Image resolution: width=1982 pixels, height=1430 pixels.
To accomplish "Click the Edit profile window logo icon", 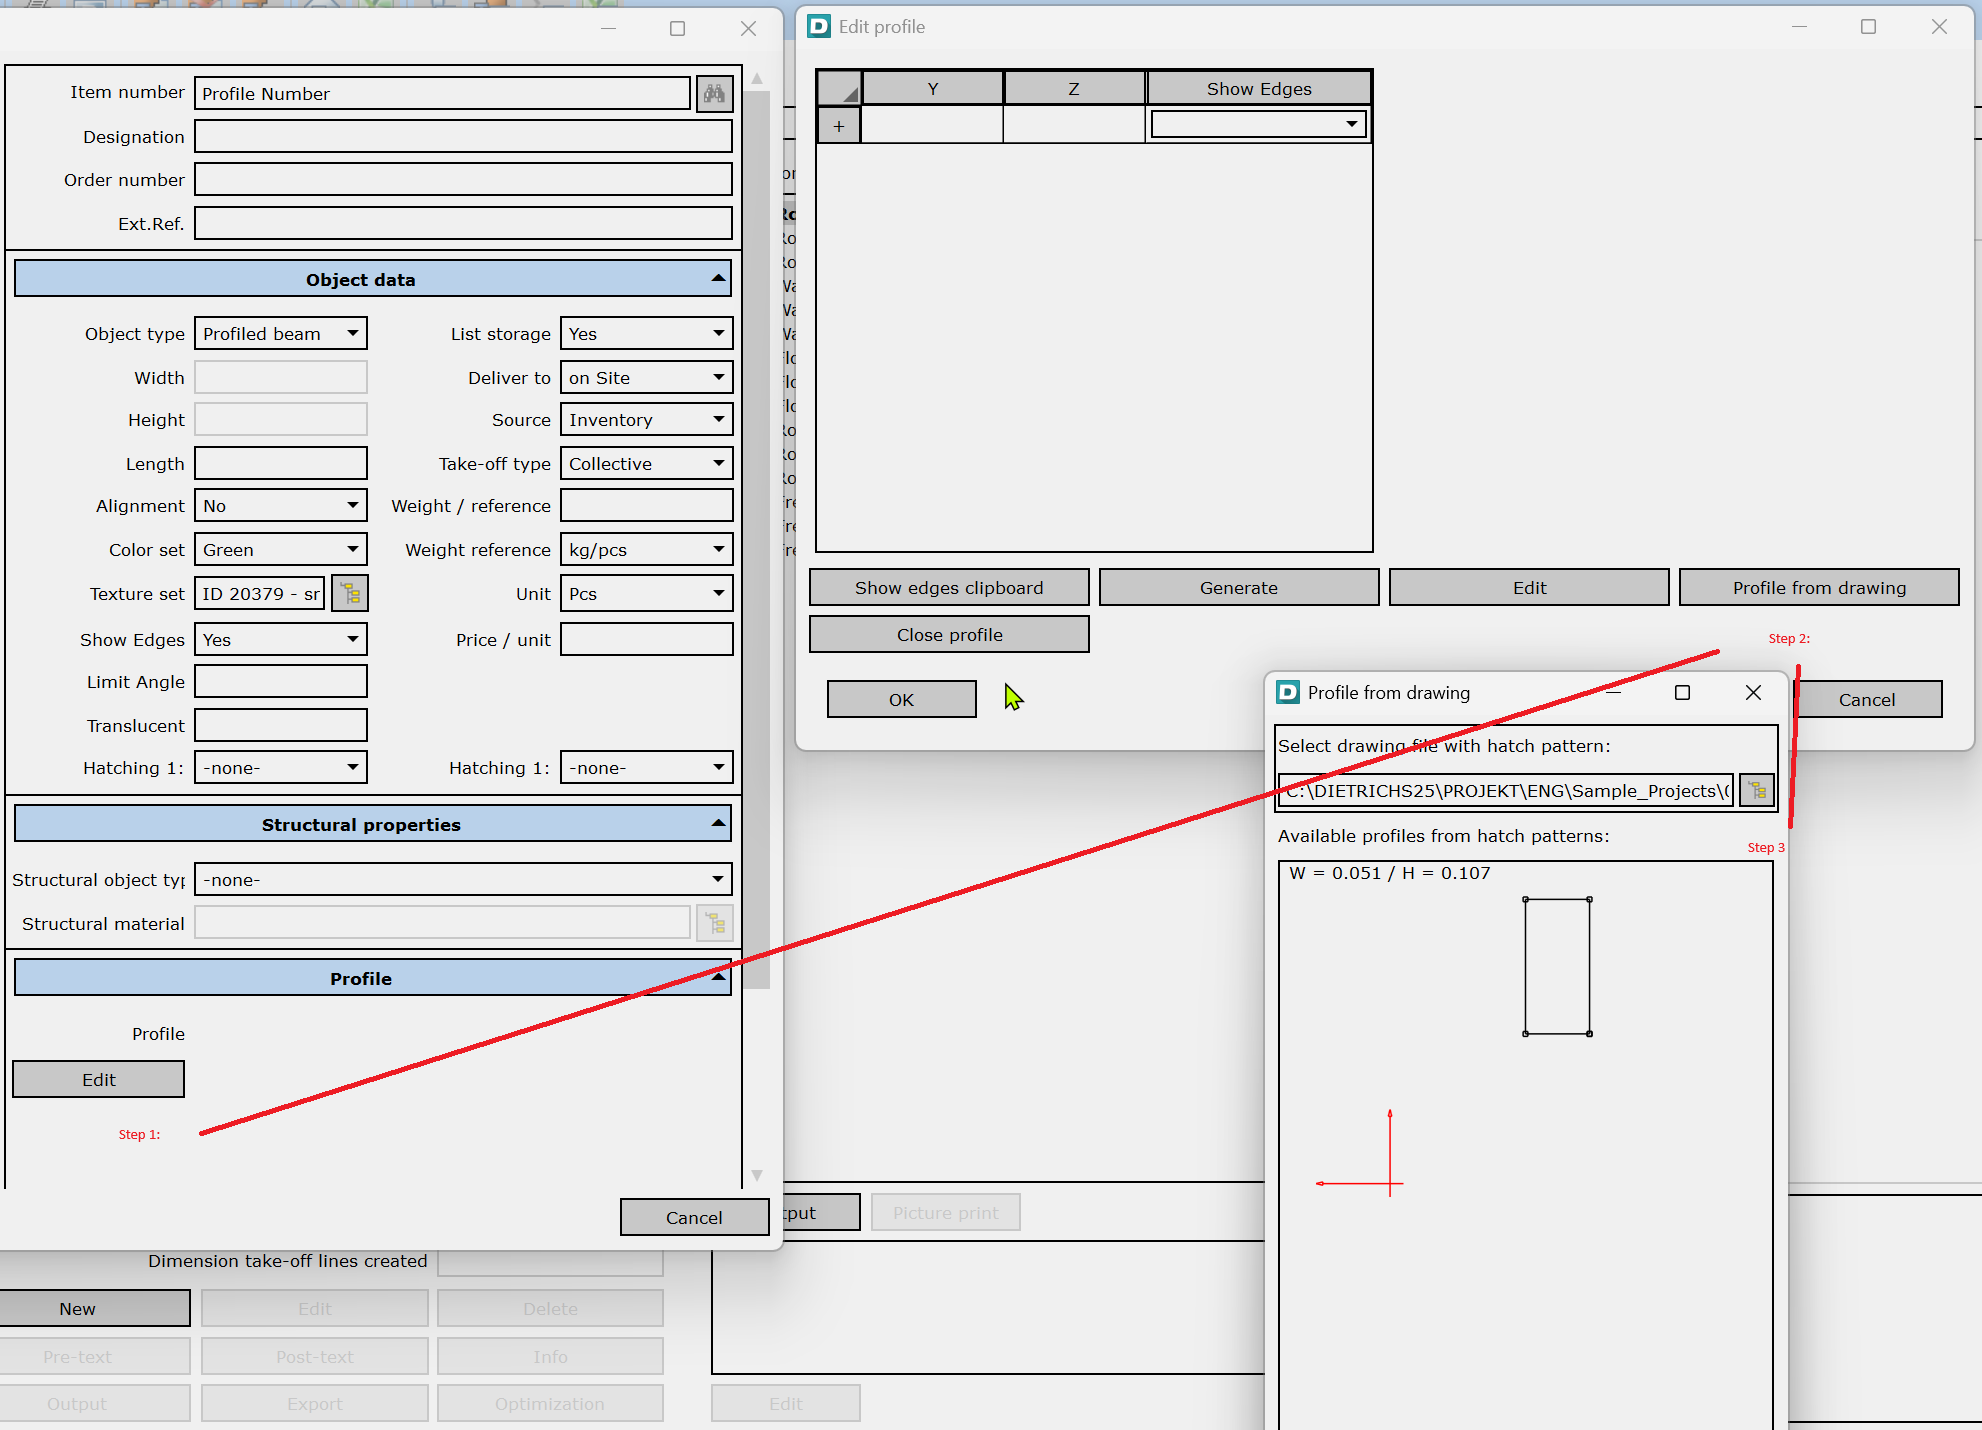I will coord(819,27).
